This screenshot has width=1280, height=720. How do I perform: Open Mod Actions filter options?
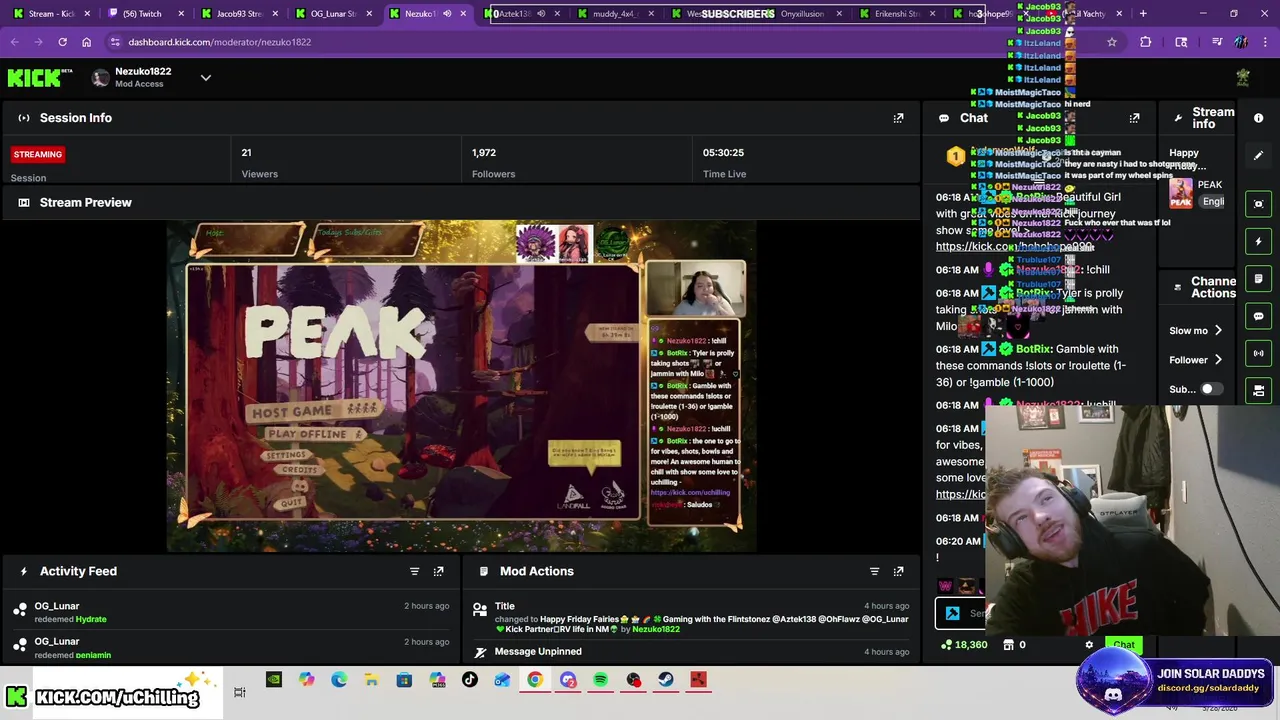[874, 571]
